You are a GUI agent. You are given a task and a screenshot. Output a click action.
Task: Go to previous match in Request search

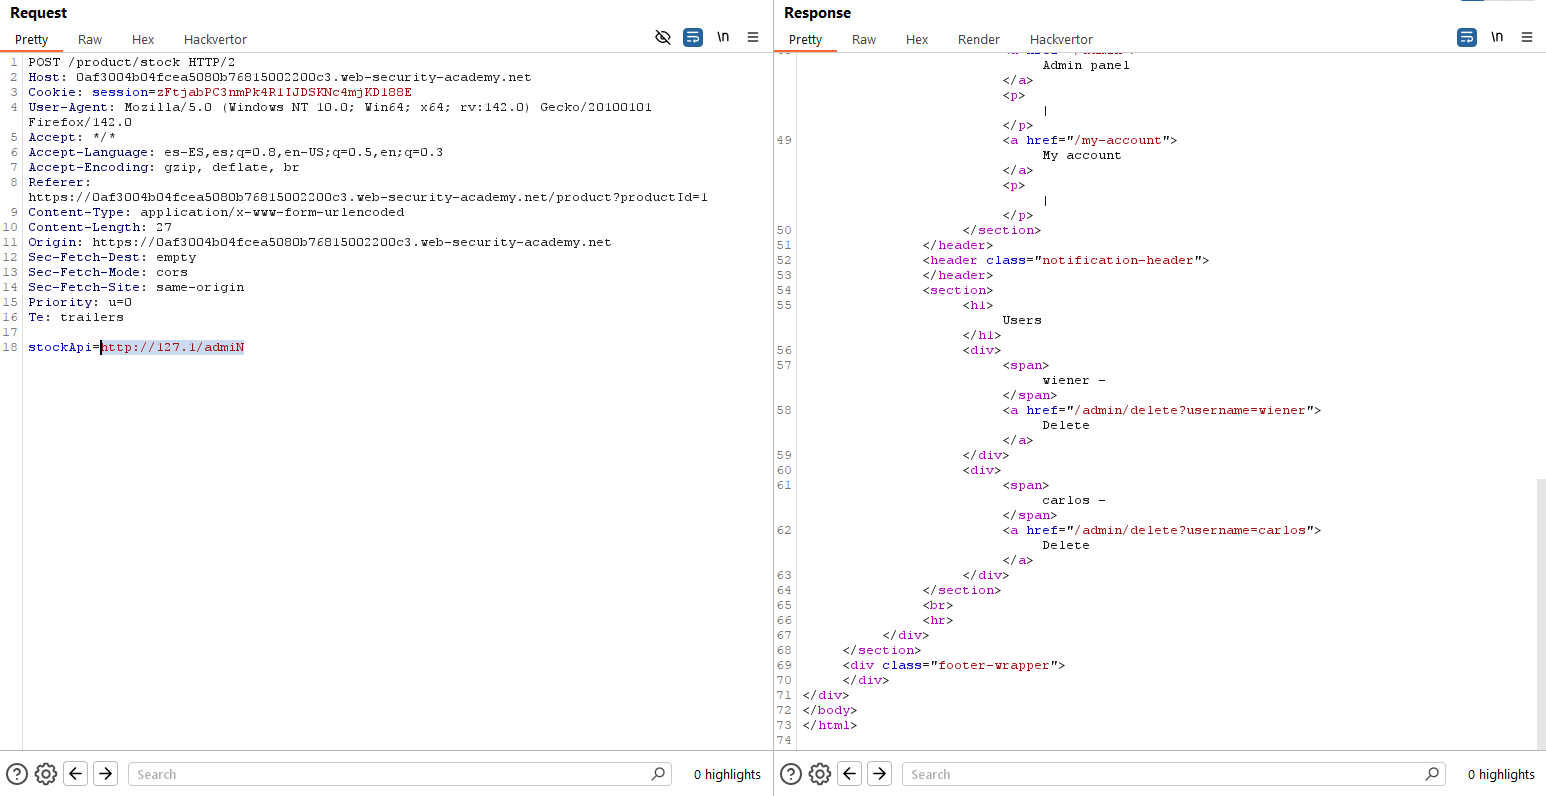(76, 774)
